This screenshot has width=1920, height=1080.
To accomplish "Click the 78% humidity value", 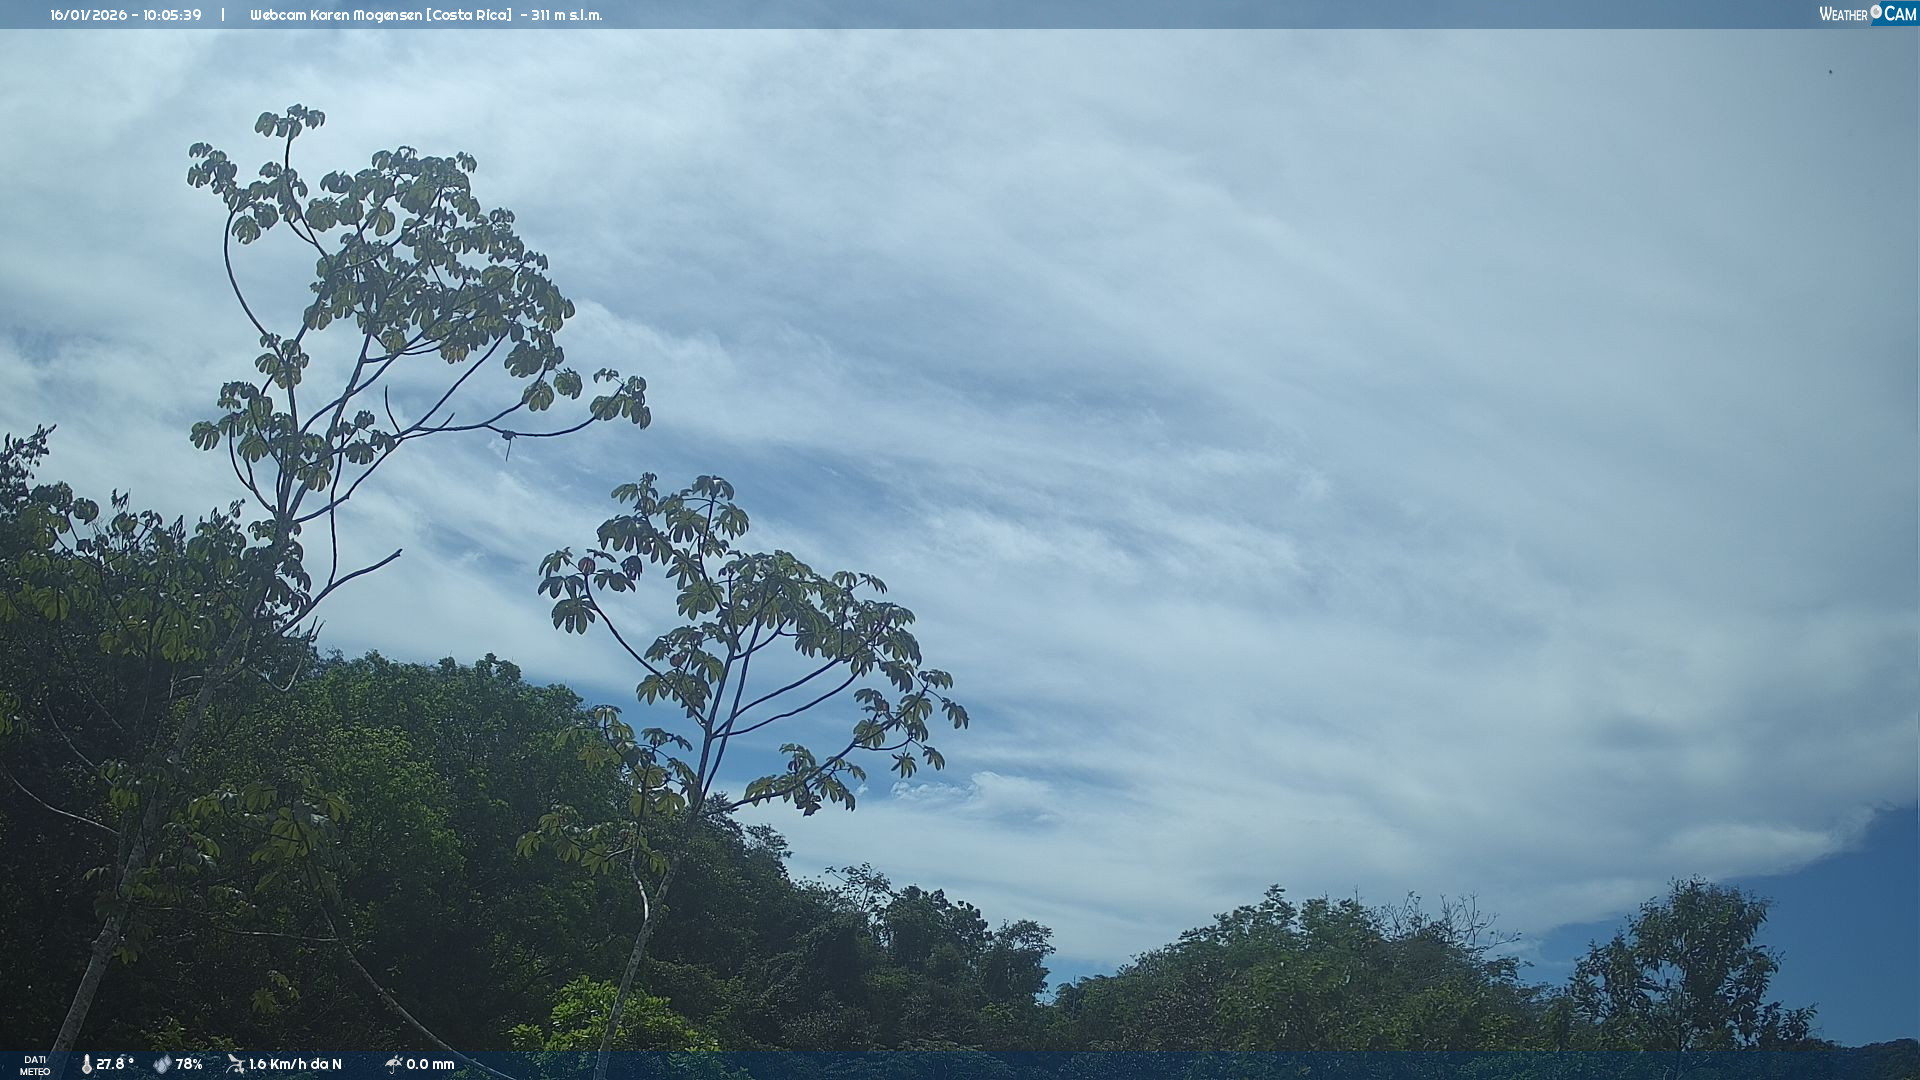I will (x=189, y=1064).
